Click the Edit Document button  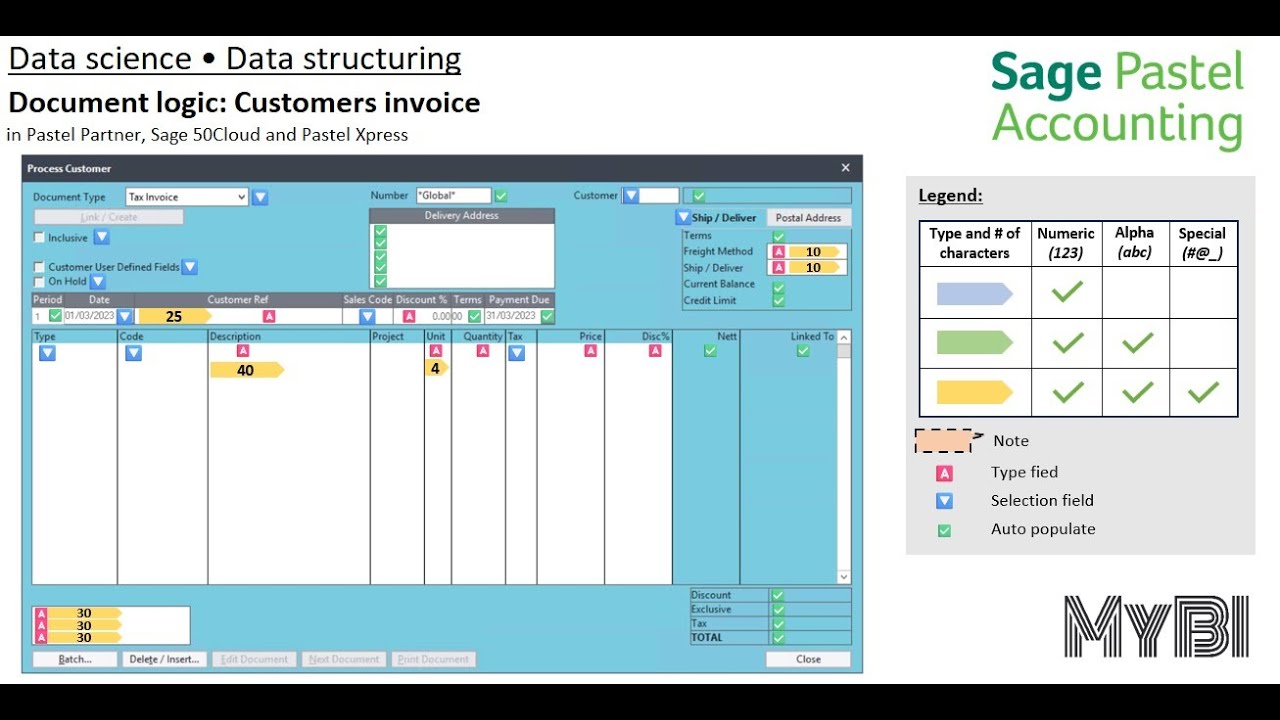coord(254,659)
